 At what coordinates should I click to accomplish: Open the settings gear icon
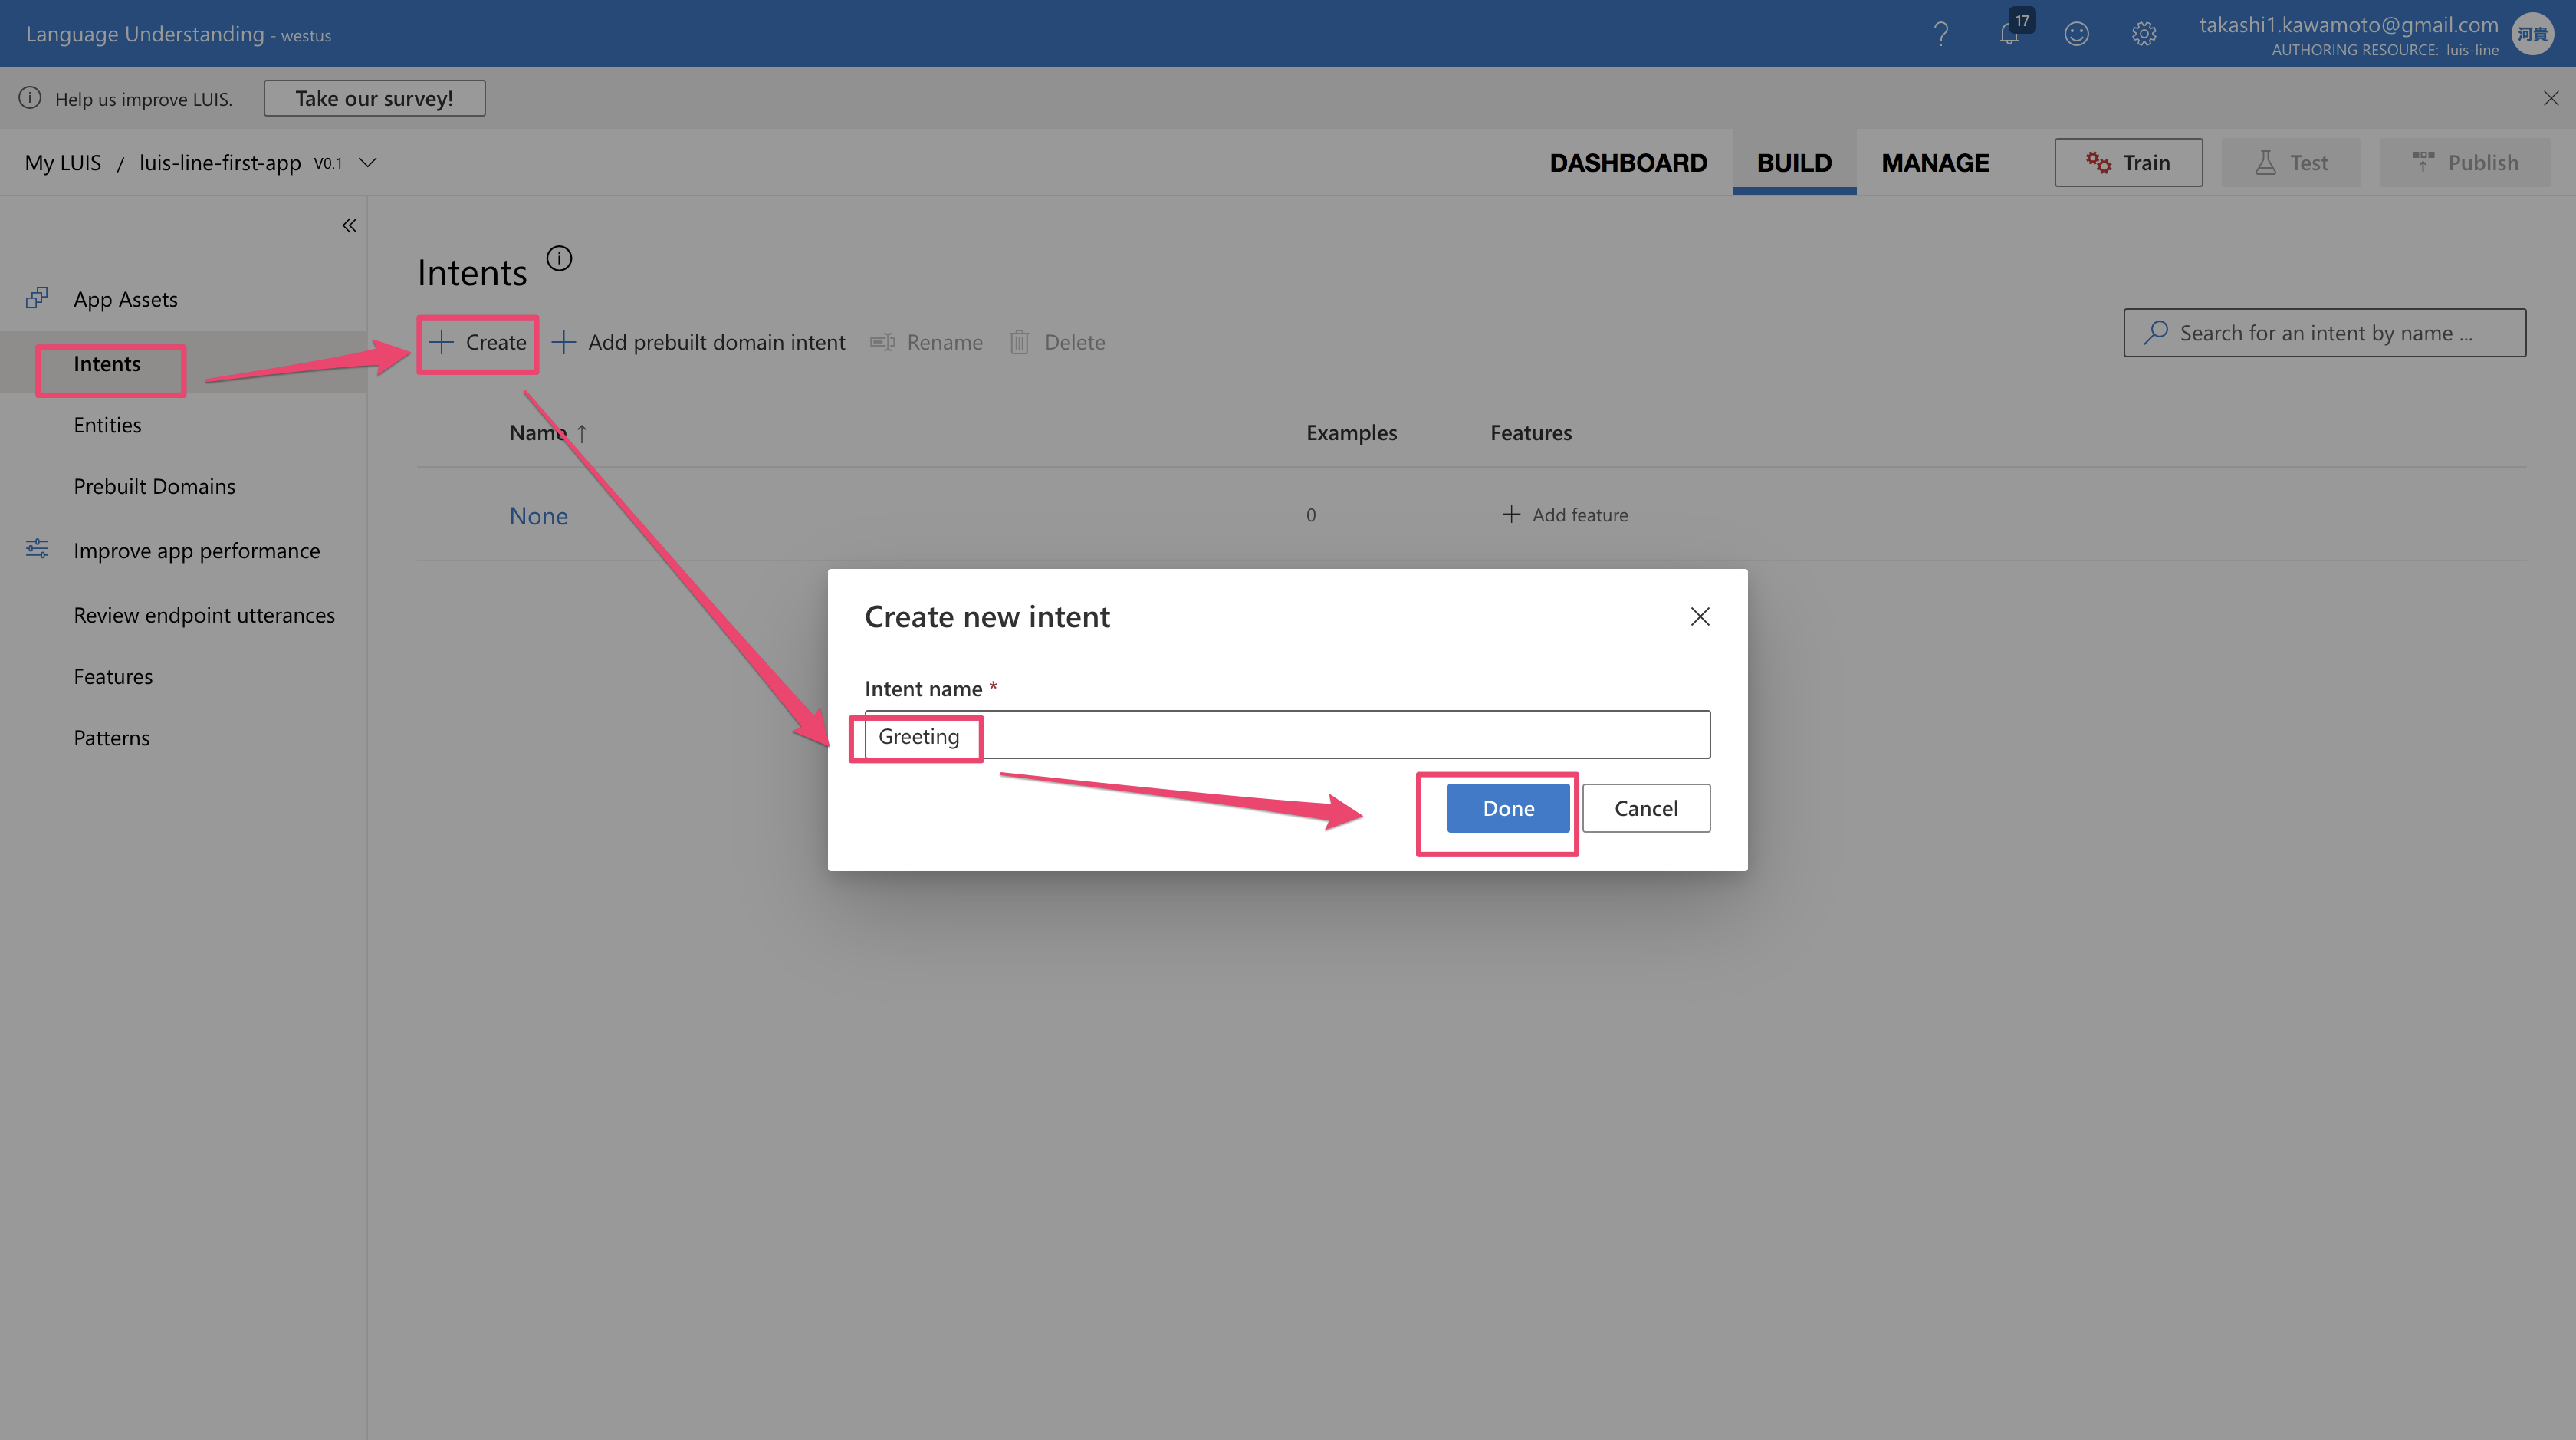[2143, 34]
